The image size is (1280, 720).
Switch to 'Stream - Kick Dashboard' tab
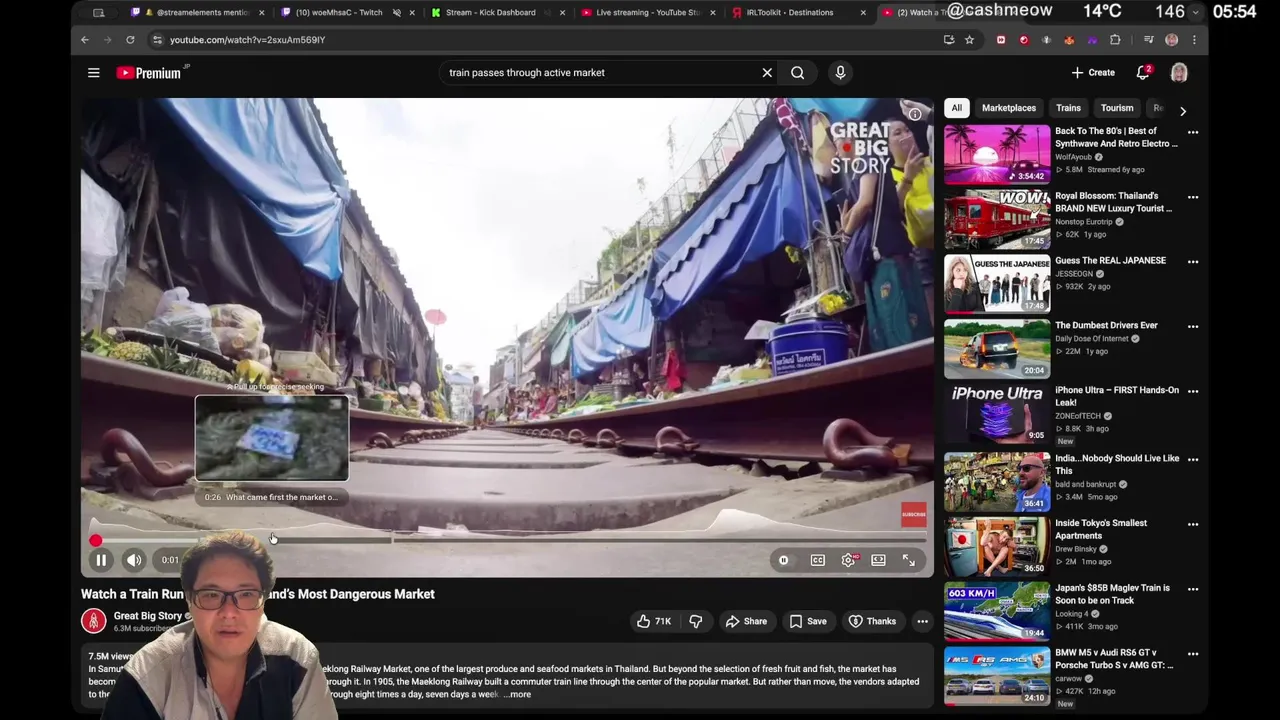(x=490, y=13)
